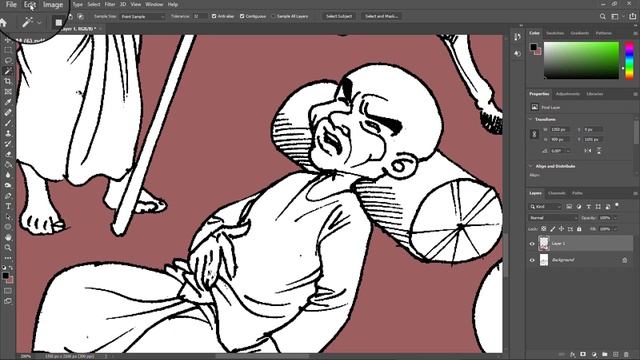Open the Fill dropdown arrow
Viewport: 640px width, 360px height.
coord(615,229)
